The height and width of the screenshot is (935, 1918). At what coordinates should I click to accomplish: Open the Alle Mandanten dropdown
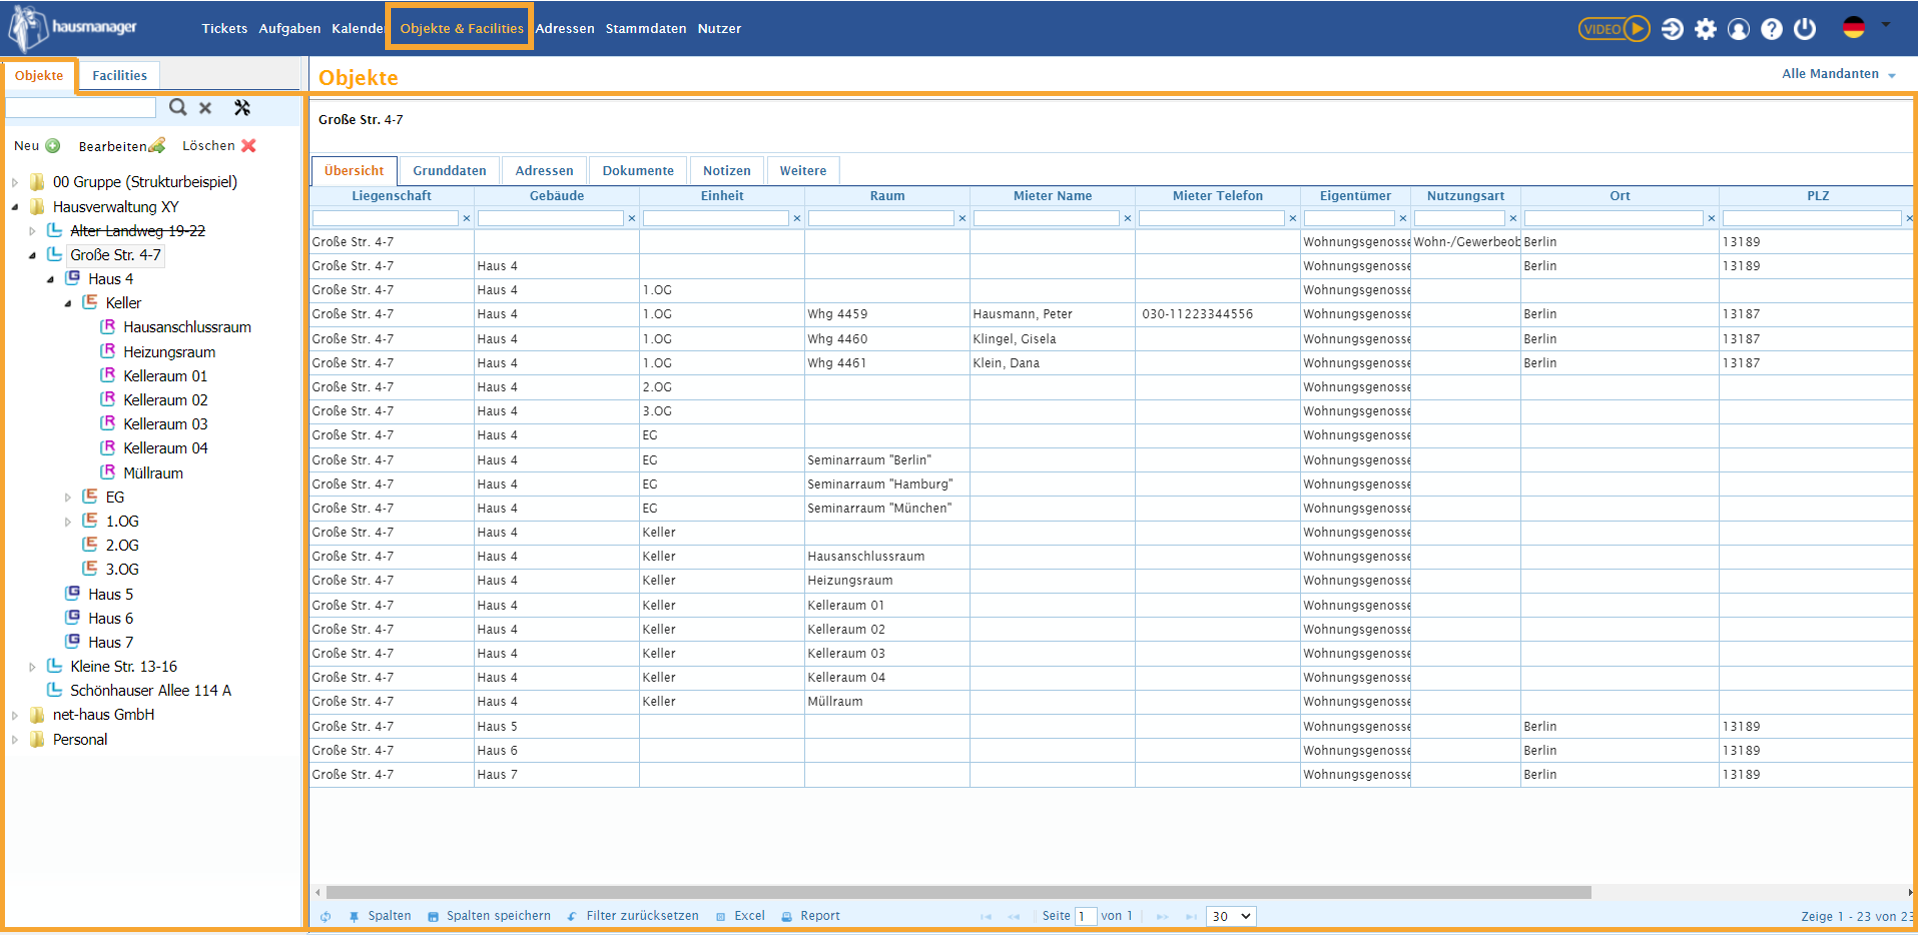[1838, 74]
